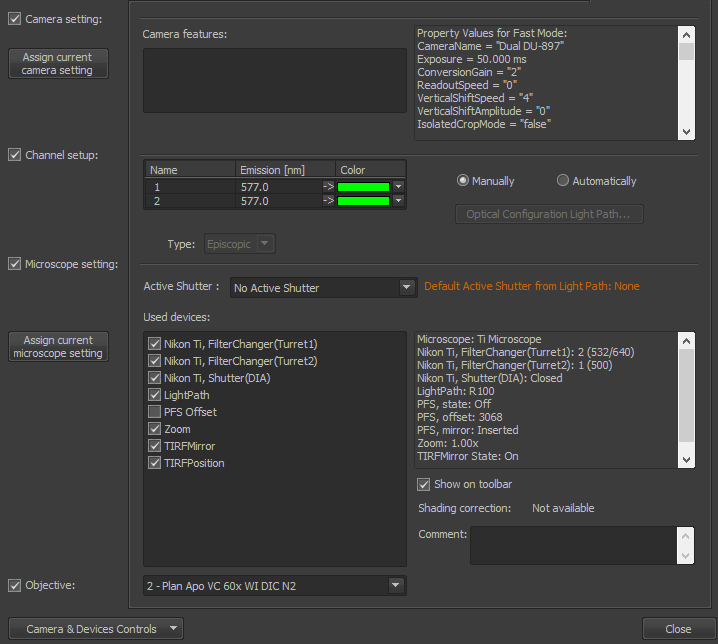This screenshot has width=718, height=644.
Task: Toggle the Microscope setting checkbox
Action: 15,264
